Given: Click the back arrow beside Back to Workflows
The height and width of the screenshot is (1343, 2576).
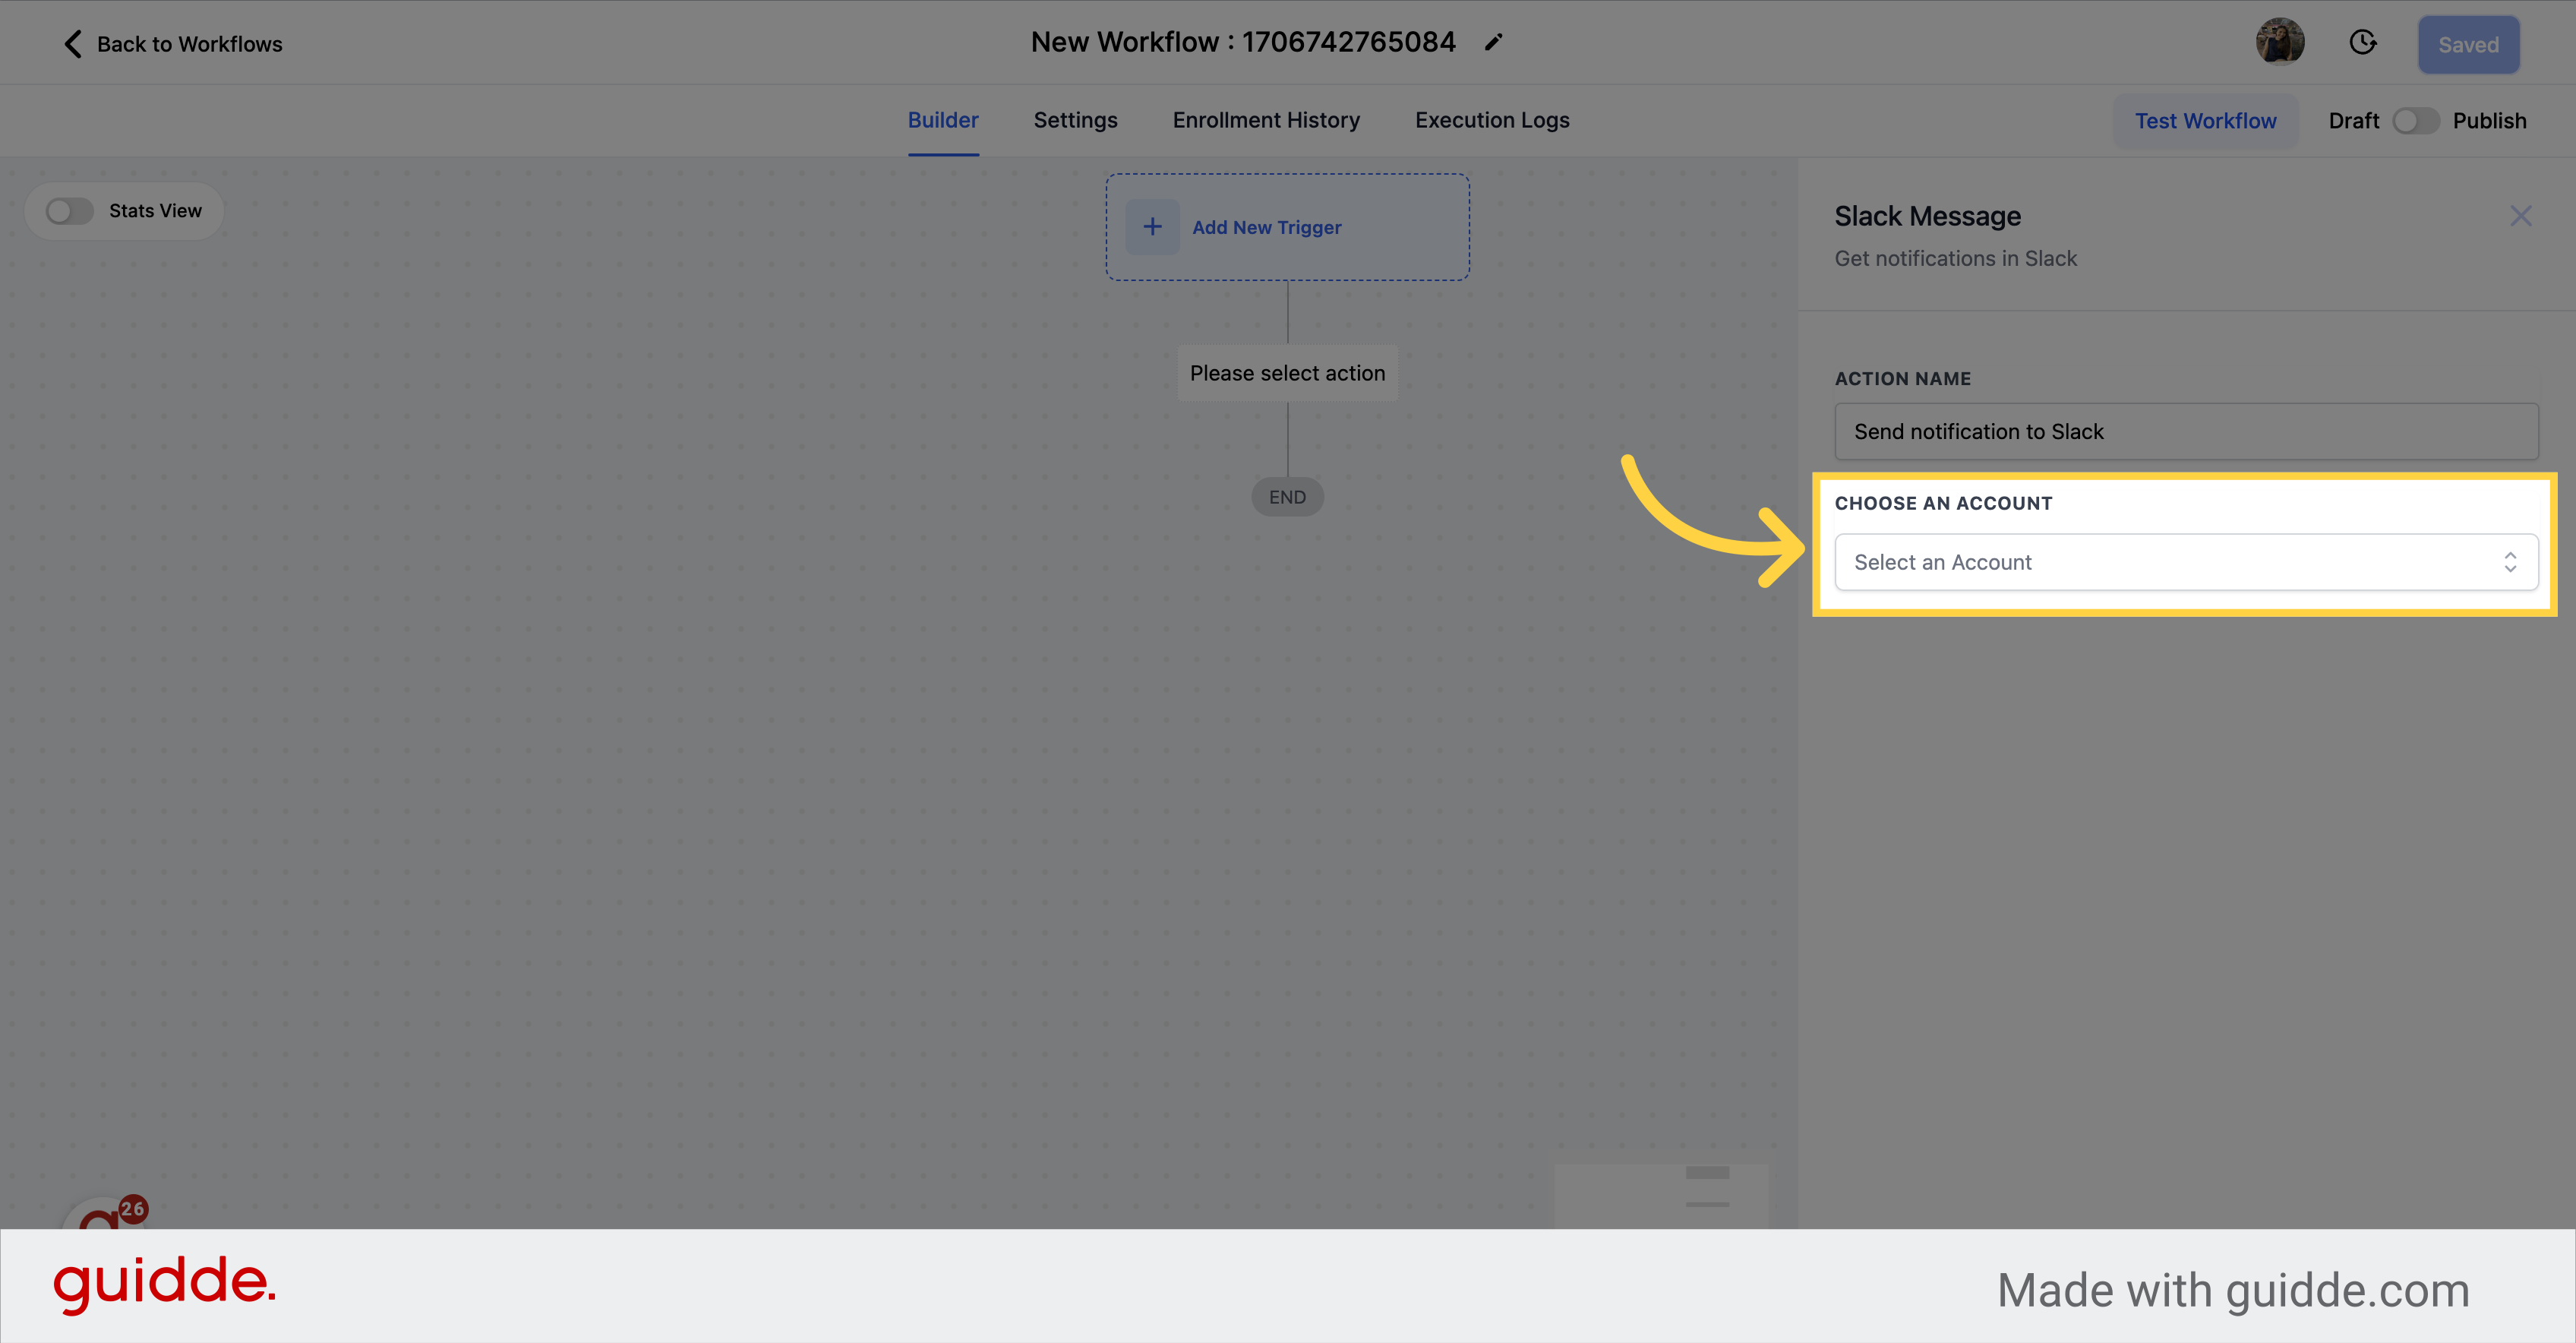Looking at the screenshot, I should (72, 44).
